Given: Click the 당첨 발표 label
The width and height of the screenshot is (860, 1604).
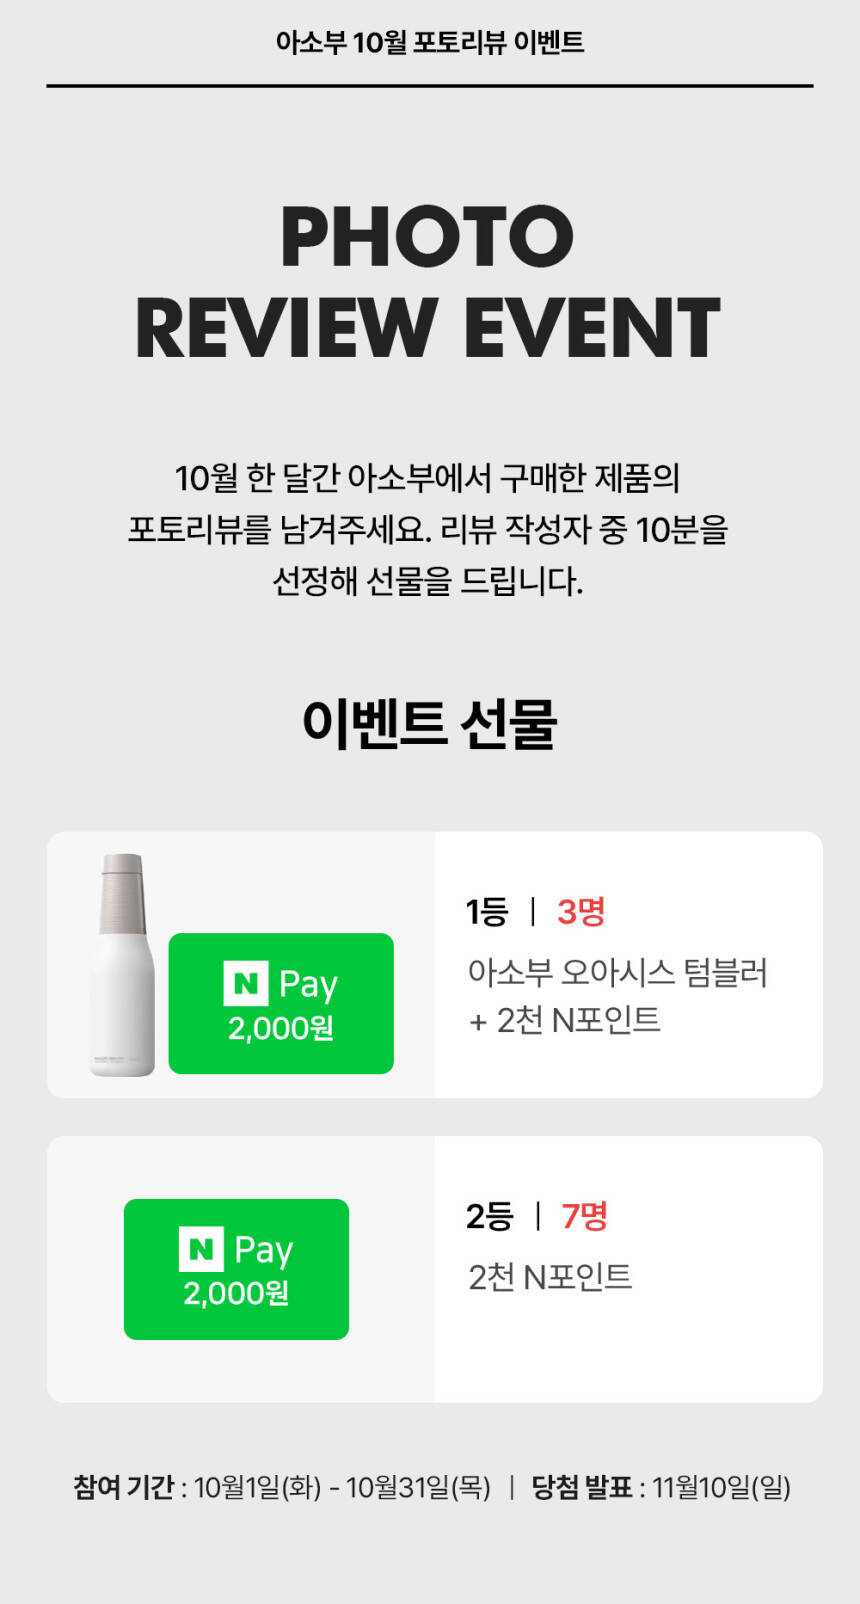Looking at the screenshot, I should coord(581,1487).
